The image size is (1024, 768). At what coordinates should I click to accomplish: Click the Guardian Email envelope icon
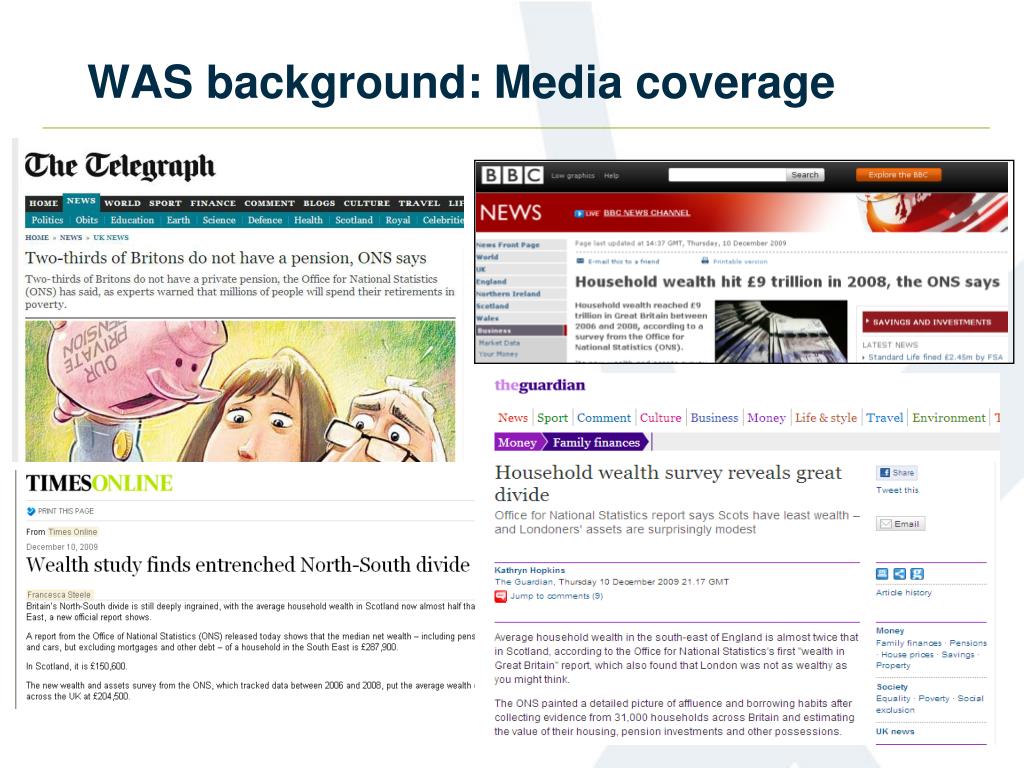click(x=886, y=524)
